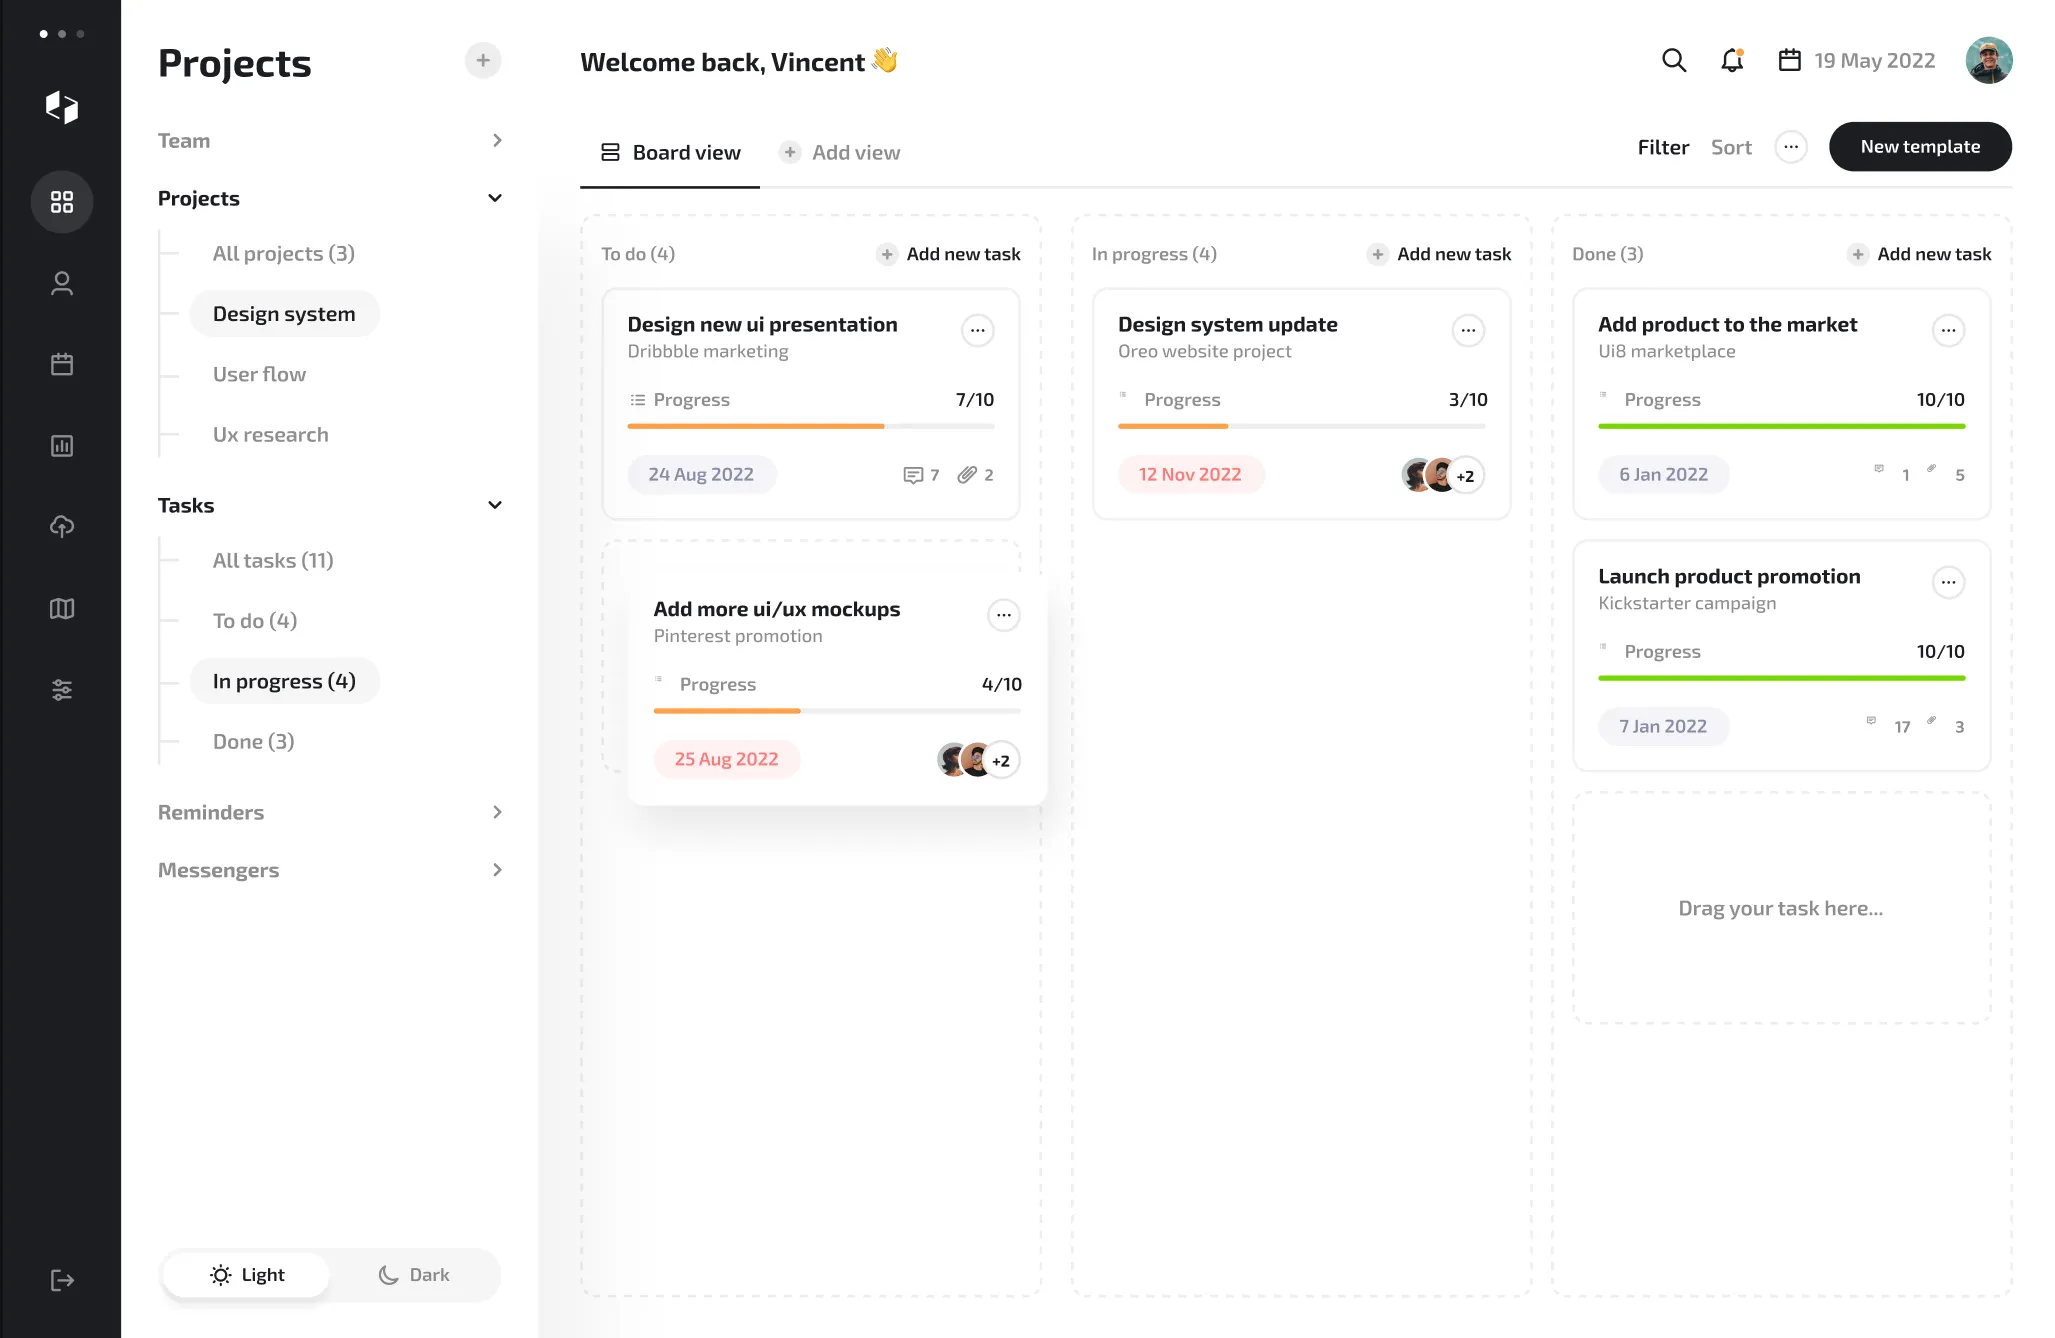Click the New template button
The image size is (2055, 1338).
coord(1919,147)
